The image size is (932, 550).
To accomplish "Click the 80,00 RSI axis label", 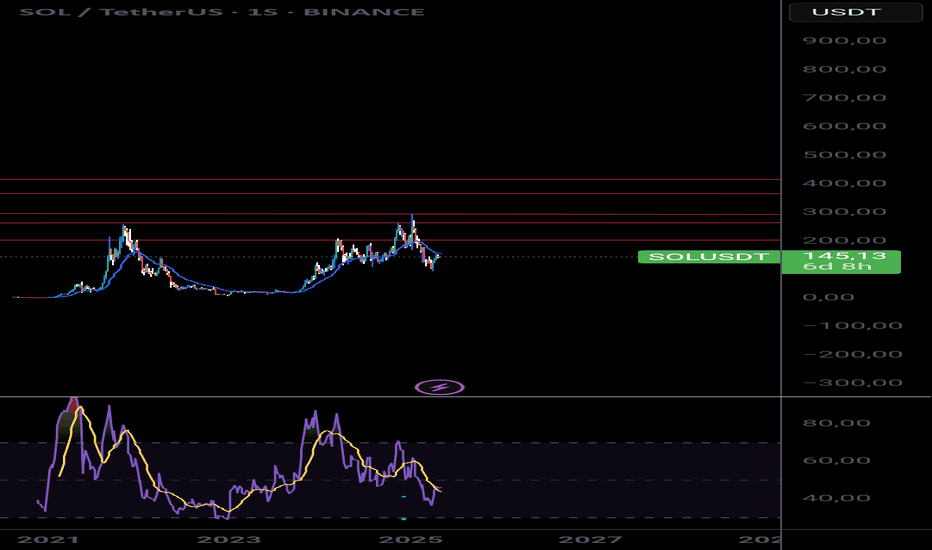I will (836, 423).
